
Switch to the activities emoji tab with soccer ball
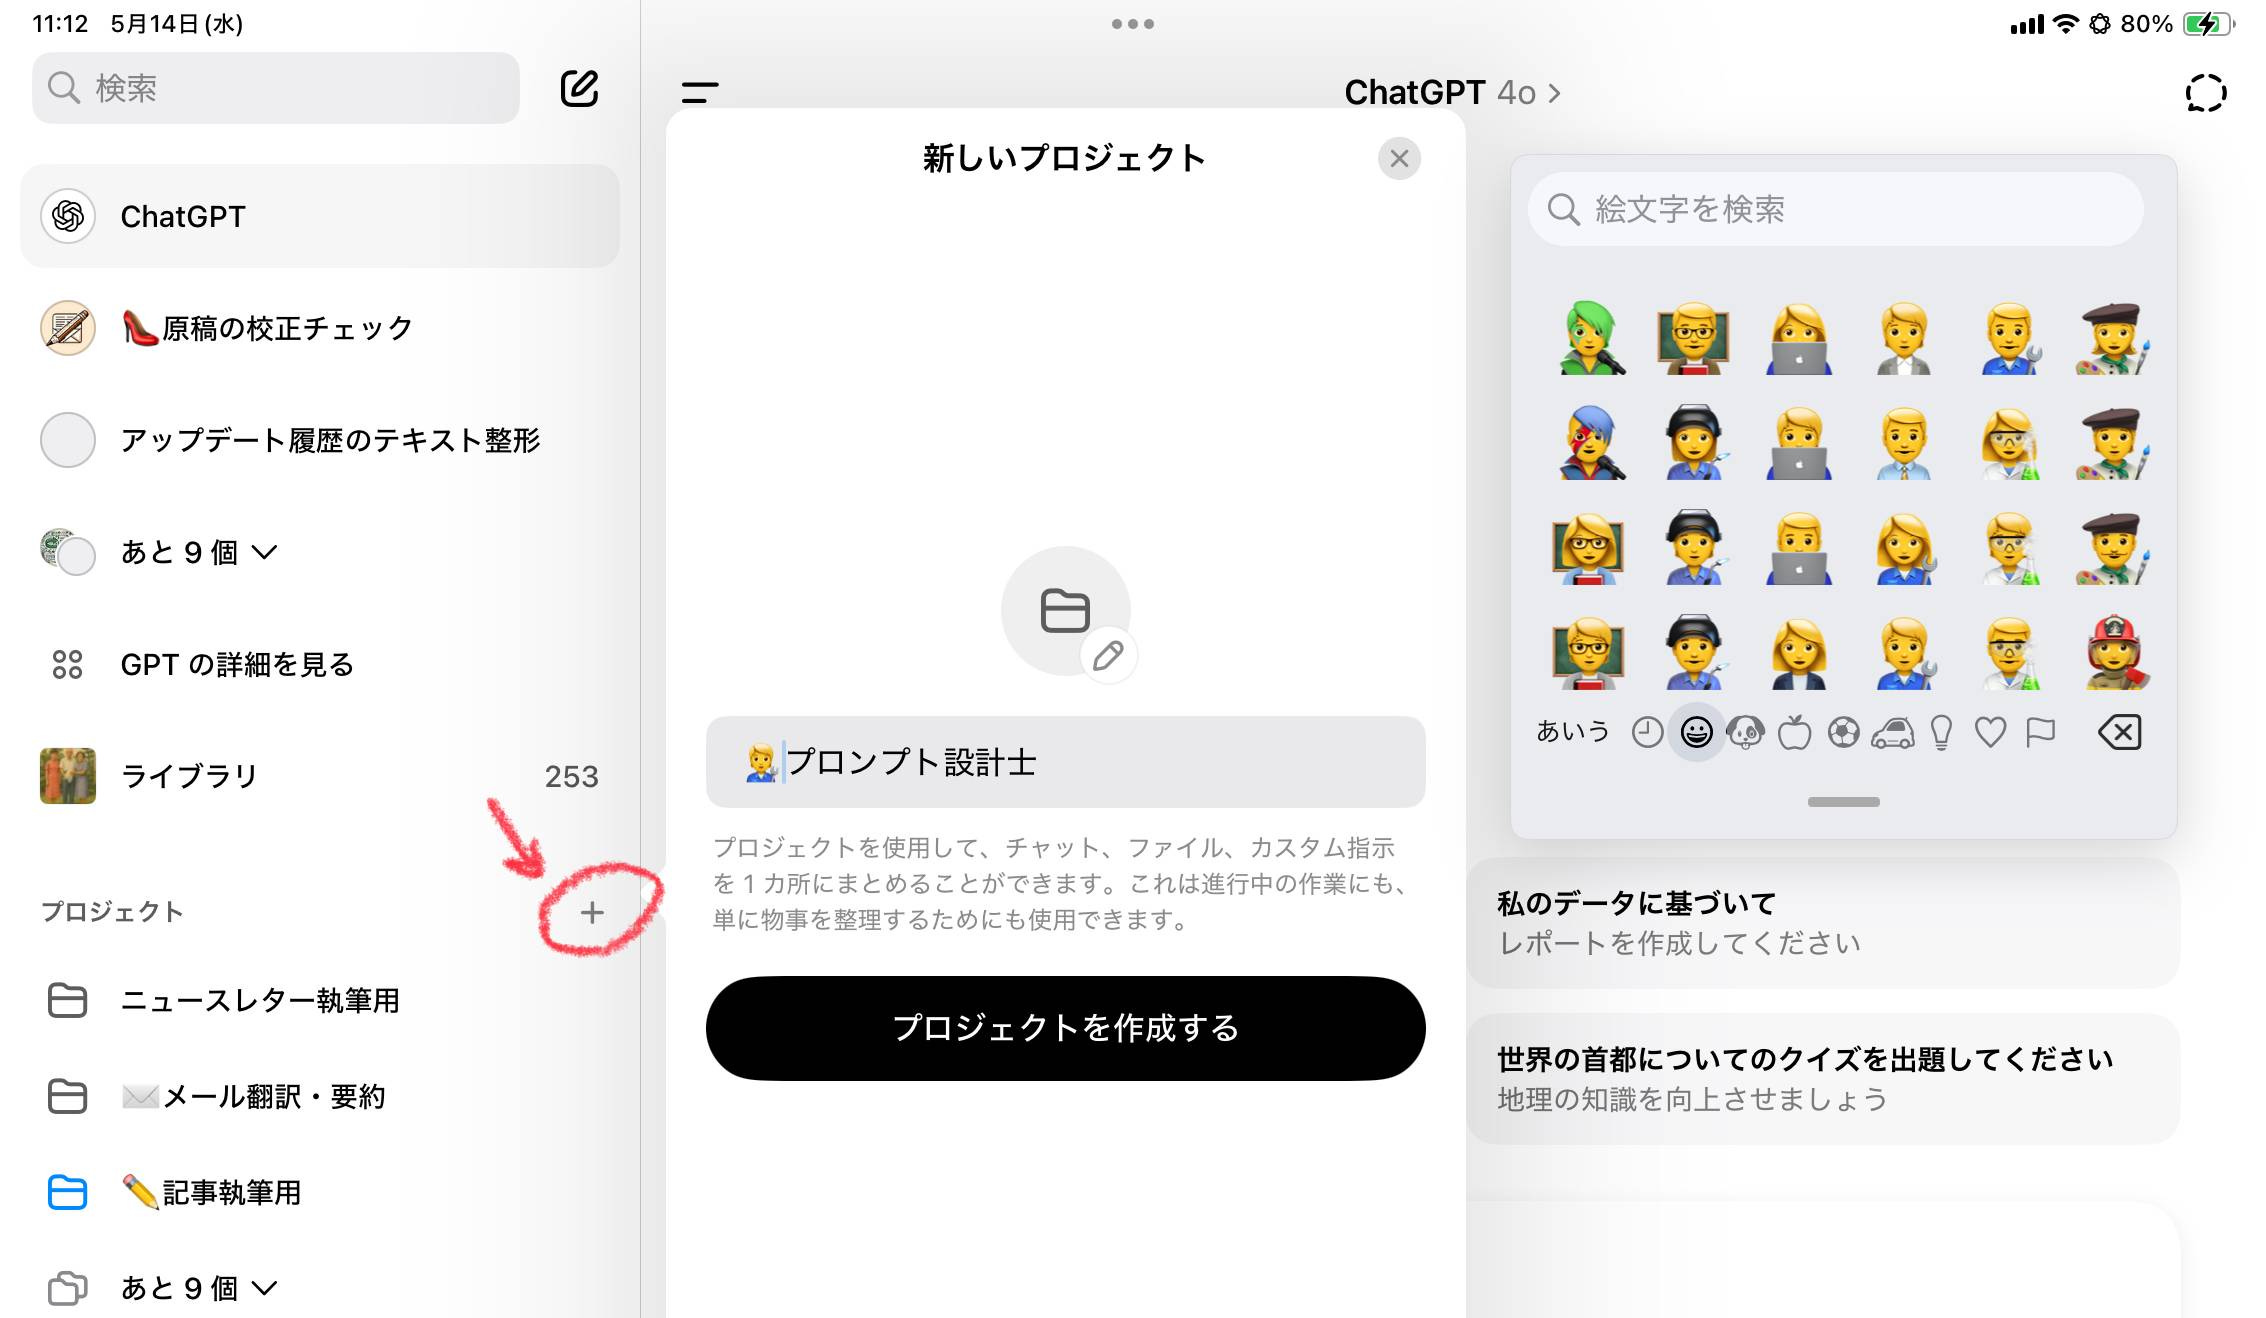pos(1843,732)
